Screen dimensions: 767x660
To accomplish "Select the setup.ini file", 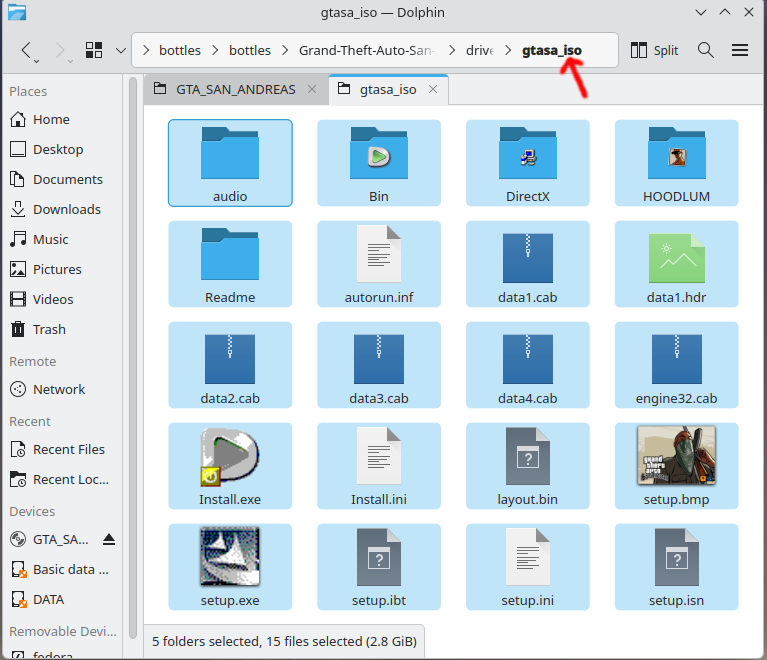I will point(527,567).
